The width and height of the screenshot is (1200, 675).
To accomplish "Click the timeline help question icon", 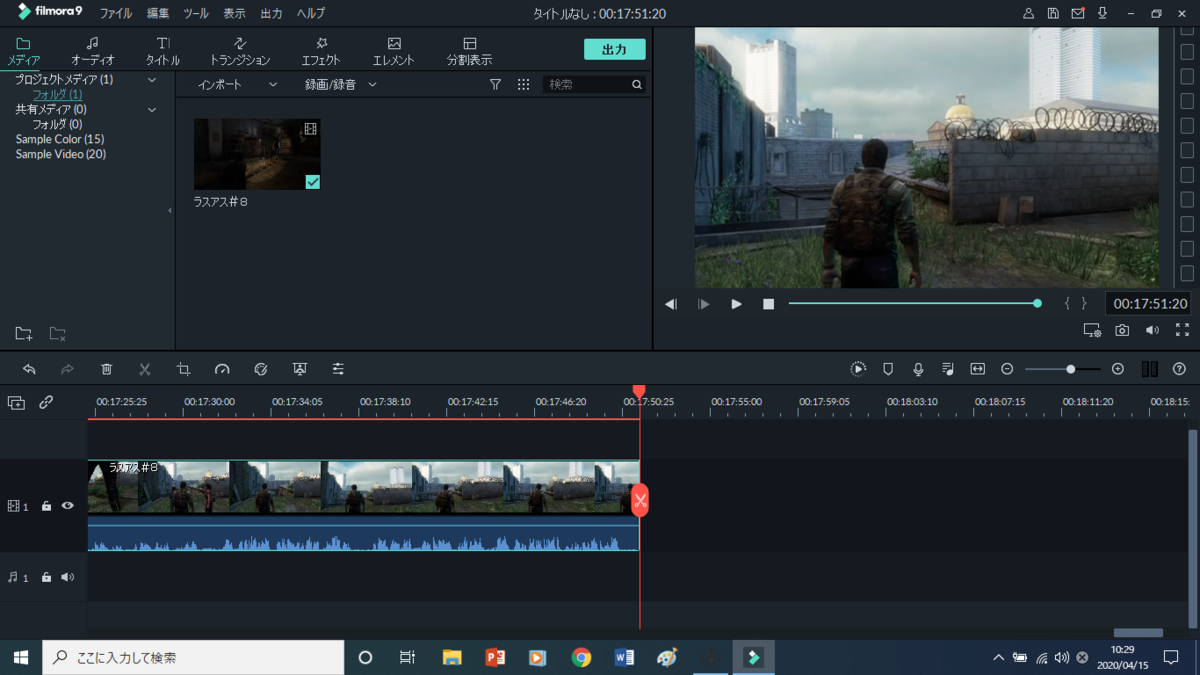I will click(x=1179, y=369).
